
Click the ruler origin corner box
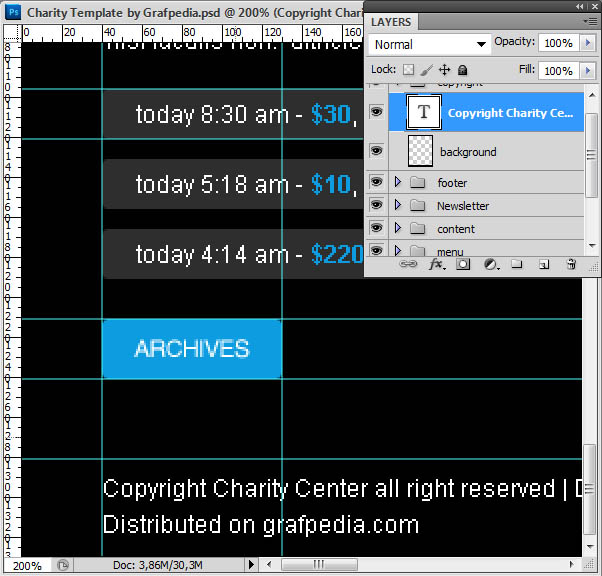click(12, 33)
